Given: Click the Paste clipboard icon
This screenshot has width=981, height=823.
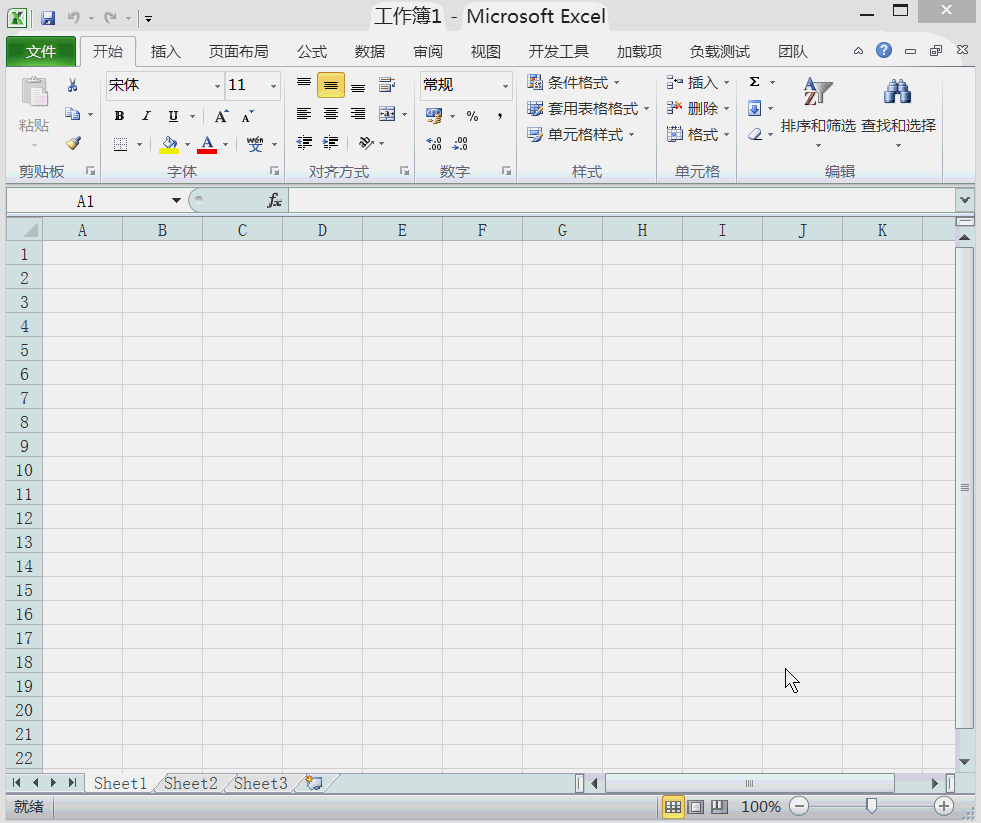Looking at the screenshot, I should [x=34, y=93].
